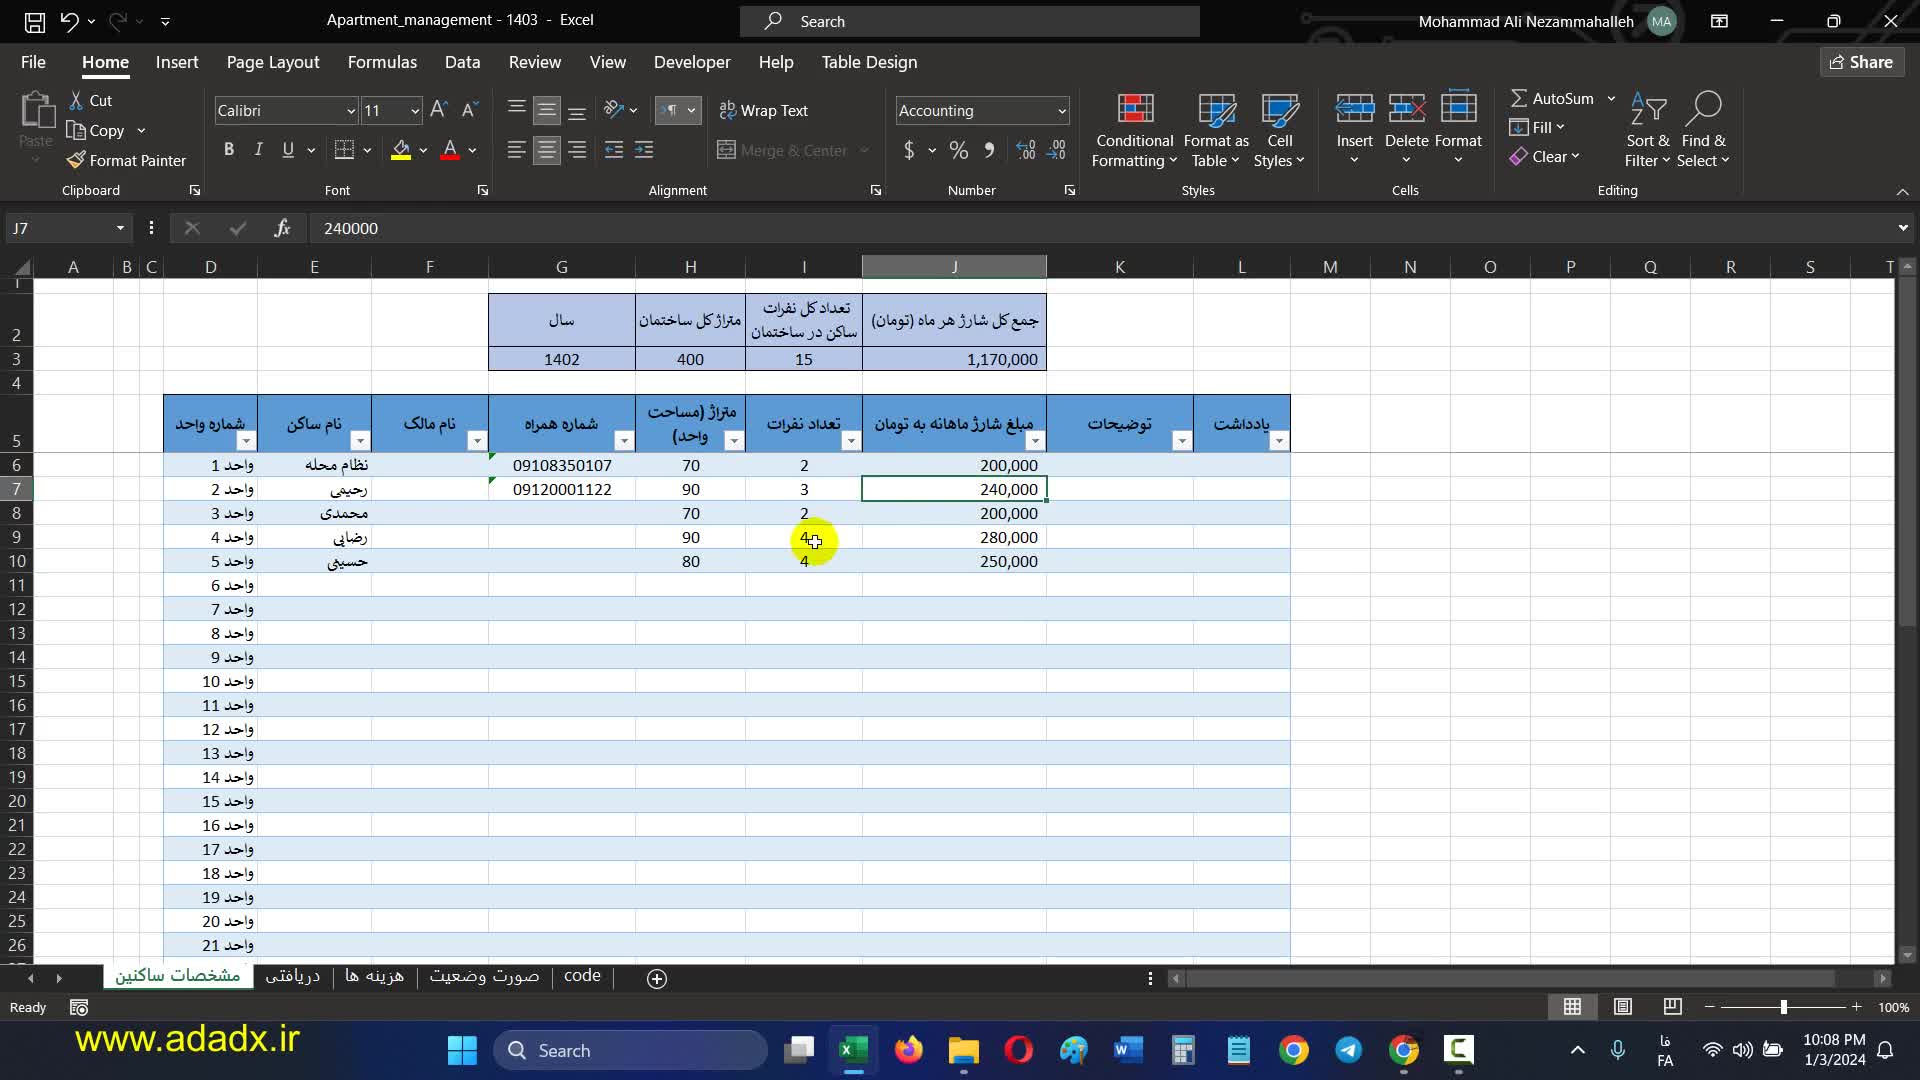Toggle Wrap Text on selected cell
The height and width of the screenshot is (1080, 1920).
pos(763,110)
